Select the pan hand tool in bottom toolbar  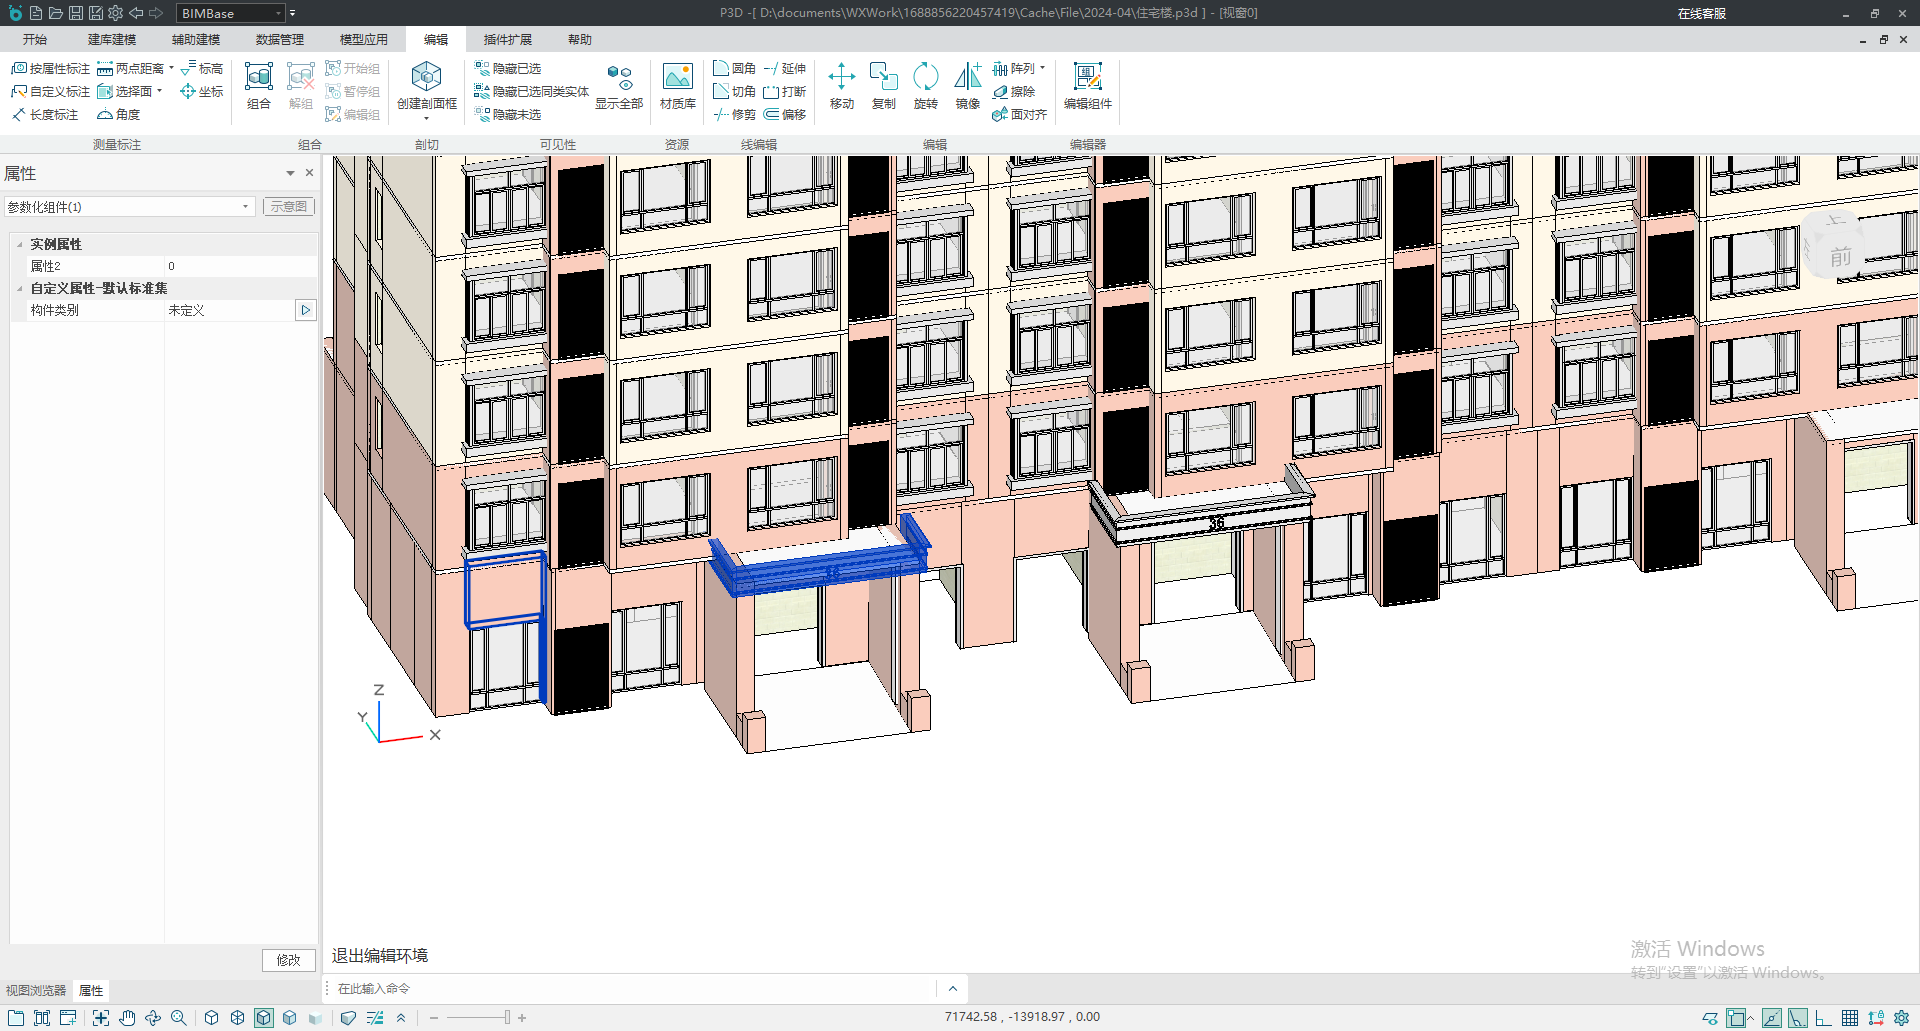(x=127, y=1018)
